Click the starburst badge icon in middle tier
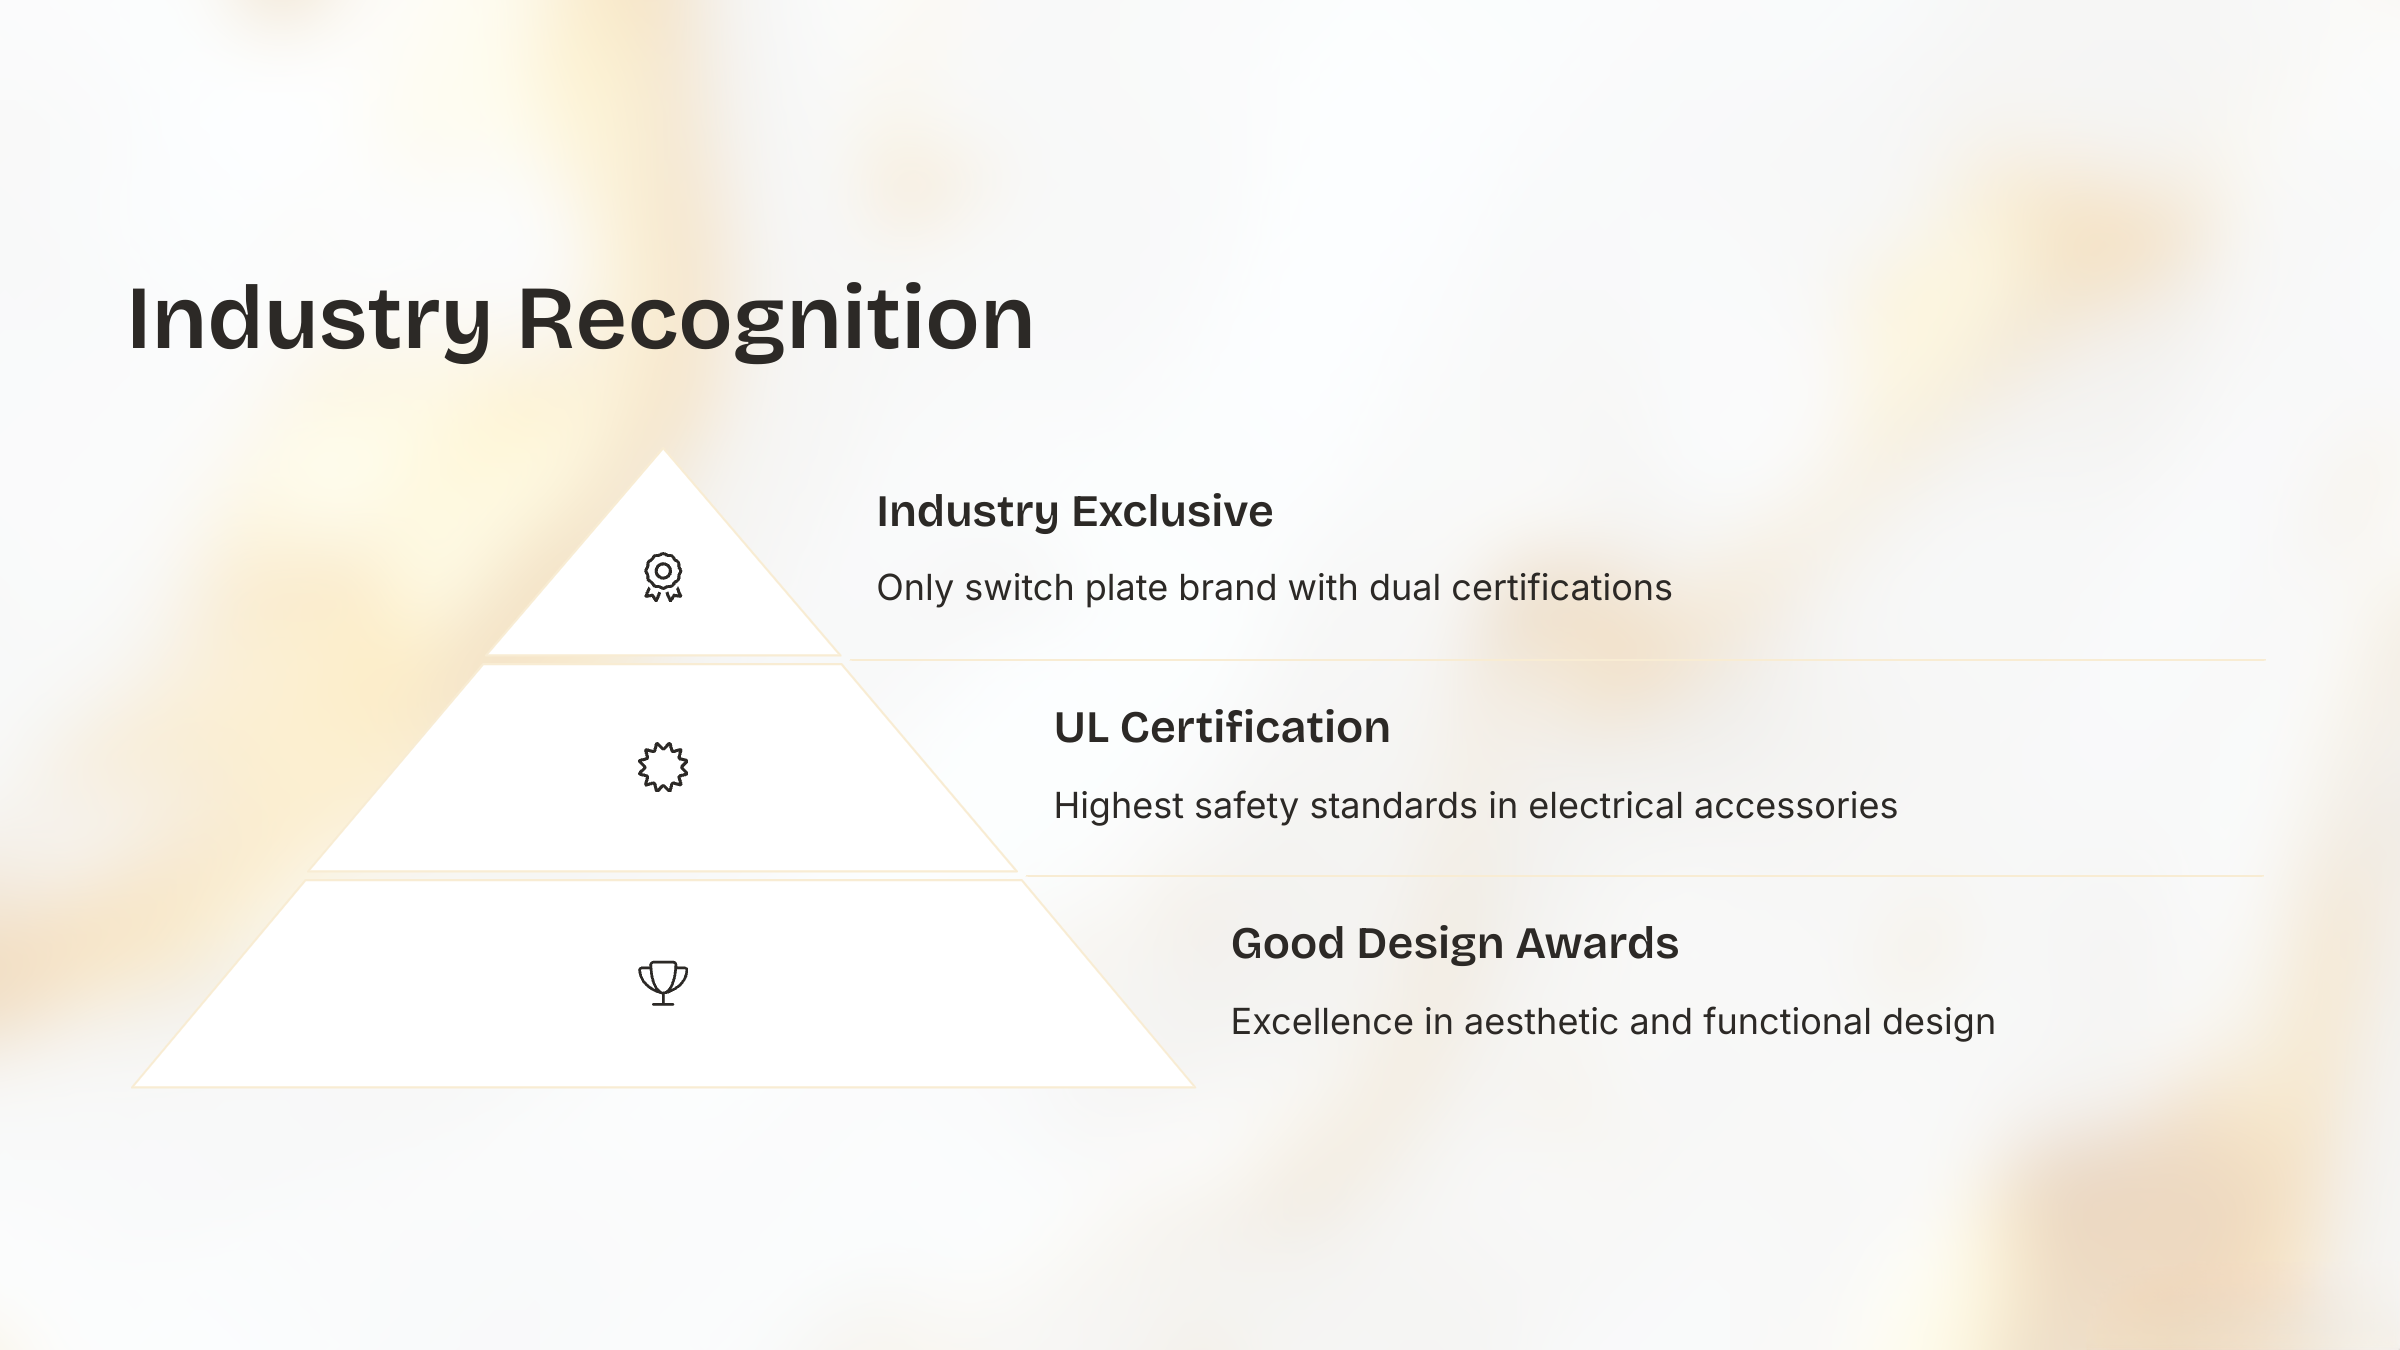This screenshot has width=2400, height=1350. 663,767
